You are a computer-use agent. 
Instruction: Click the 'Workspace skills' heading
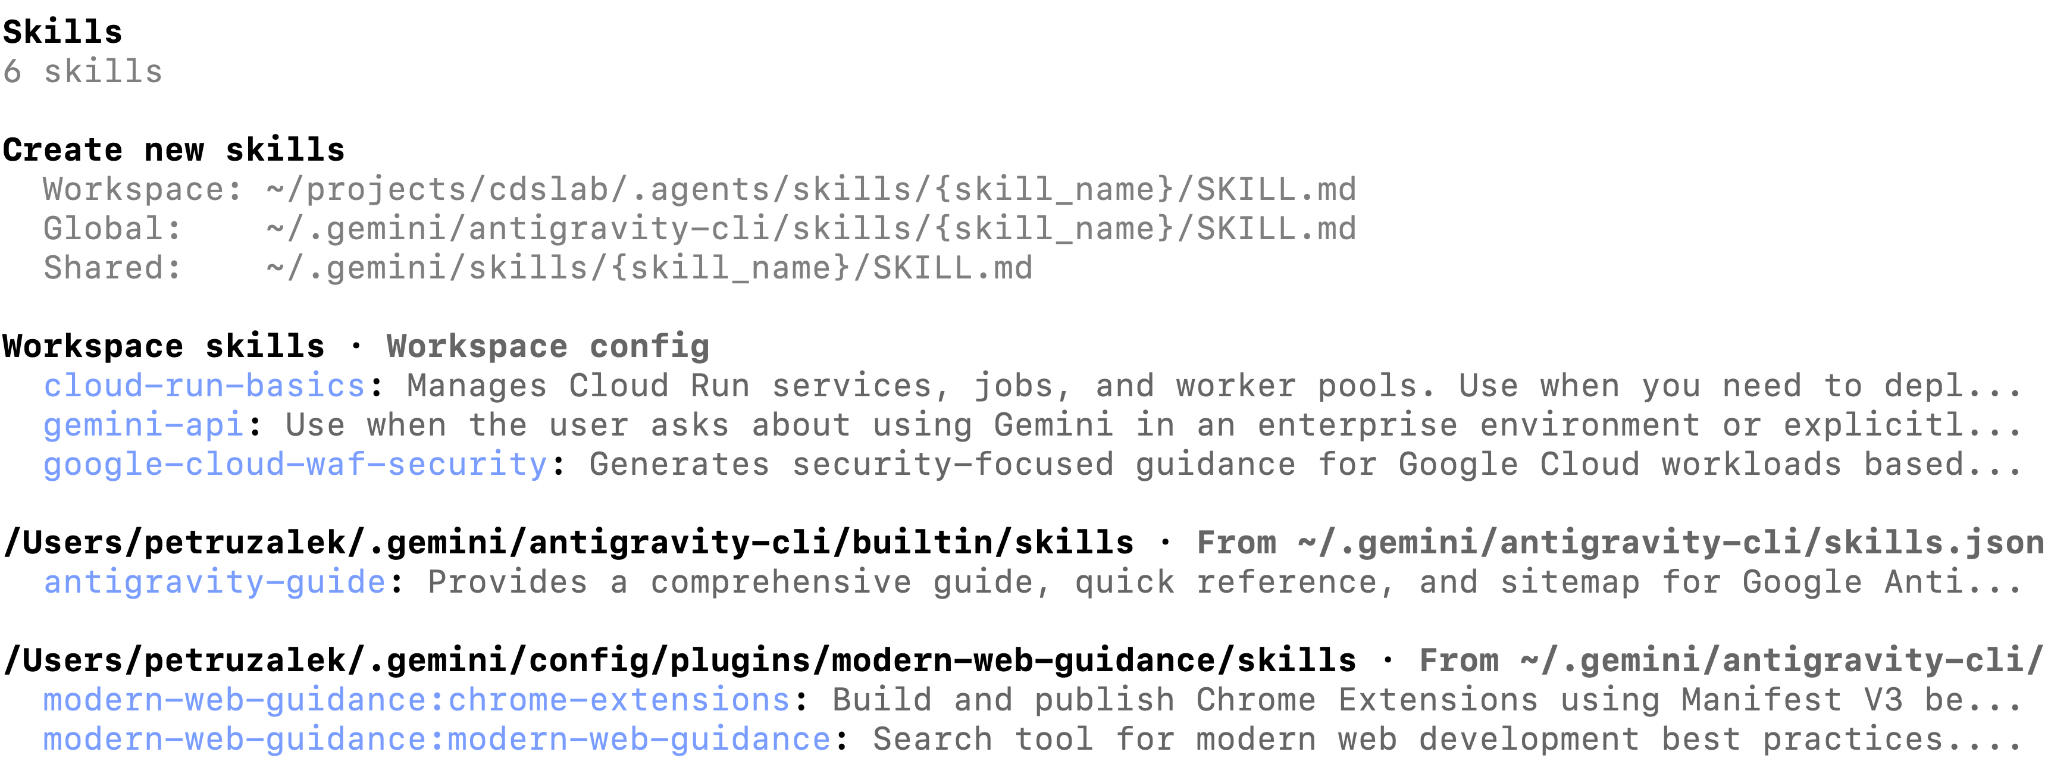point(164,347)
